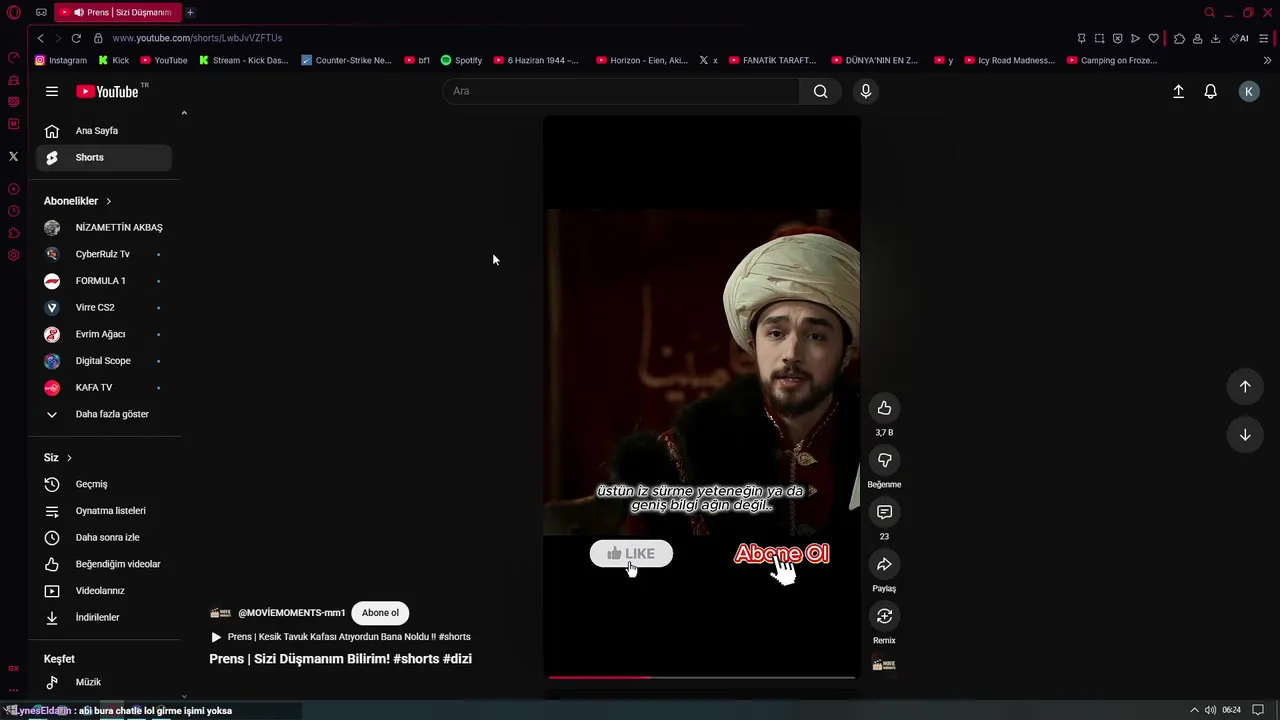Viewport: 1280px width, 720px height.
Task: Expand the Siz section chevron
Action: 69,458
